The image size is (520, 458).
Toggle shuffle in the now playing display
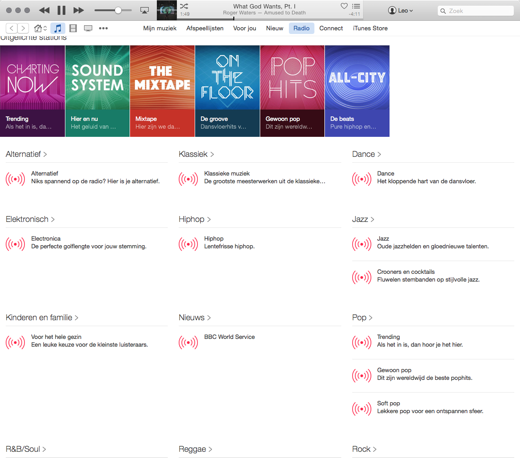pyautogui.click(x=184, y=6)
